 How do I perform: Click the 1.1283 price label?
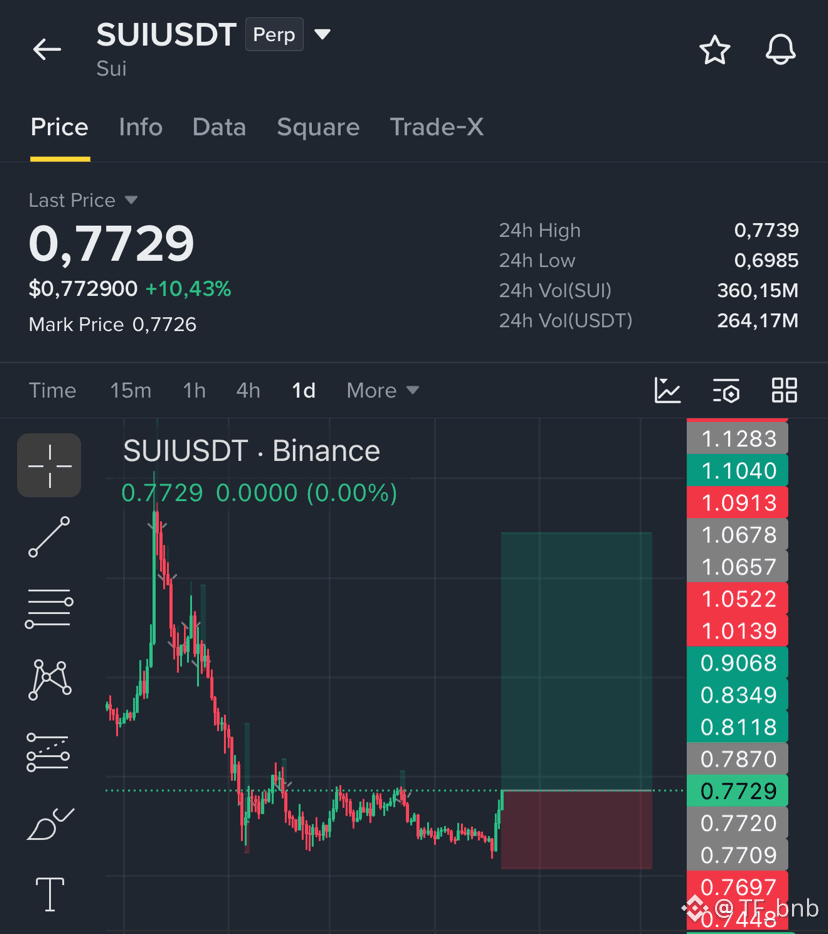pos(738,438)
